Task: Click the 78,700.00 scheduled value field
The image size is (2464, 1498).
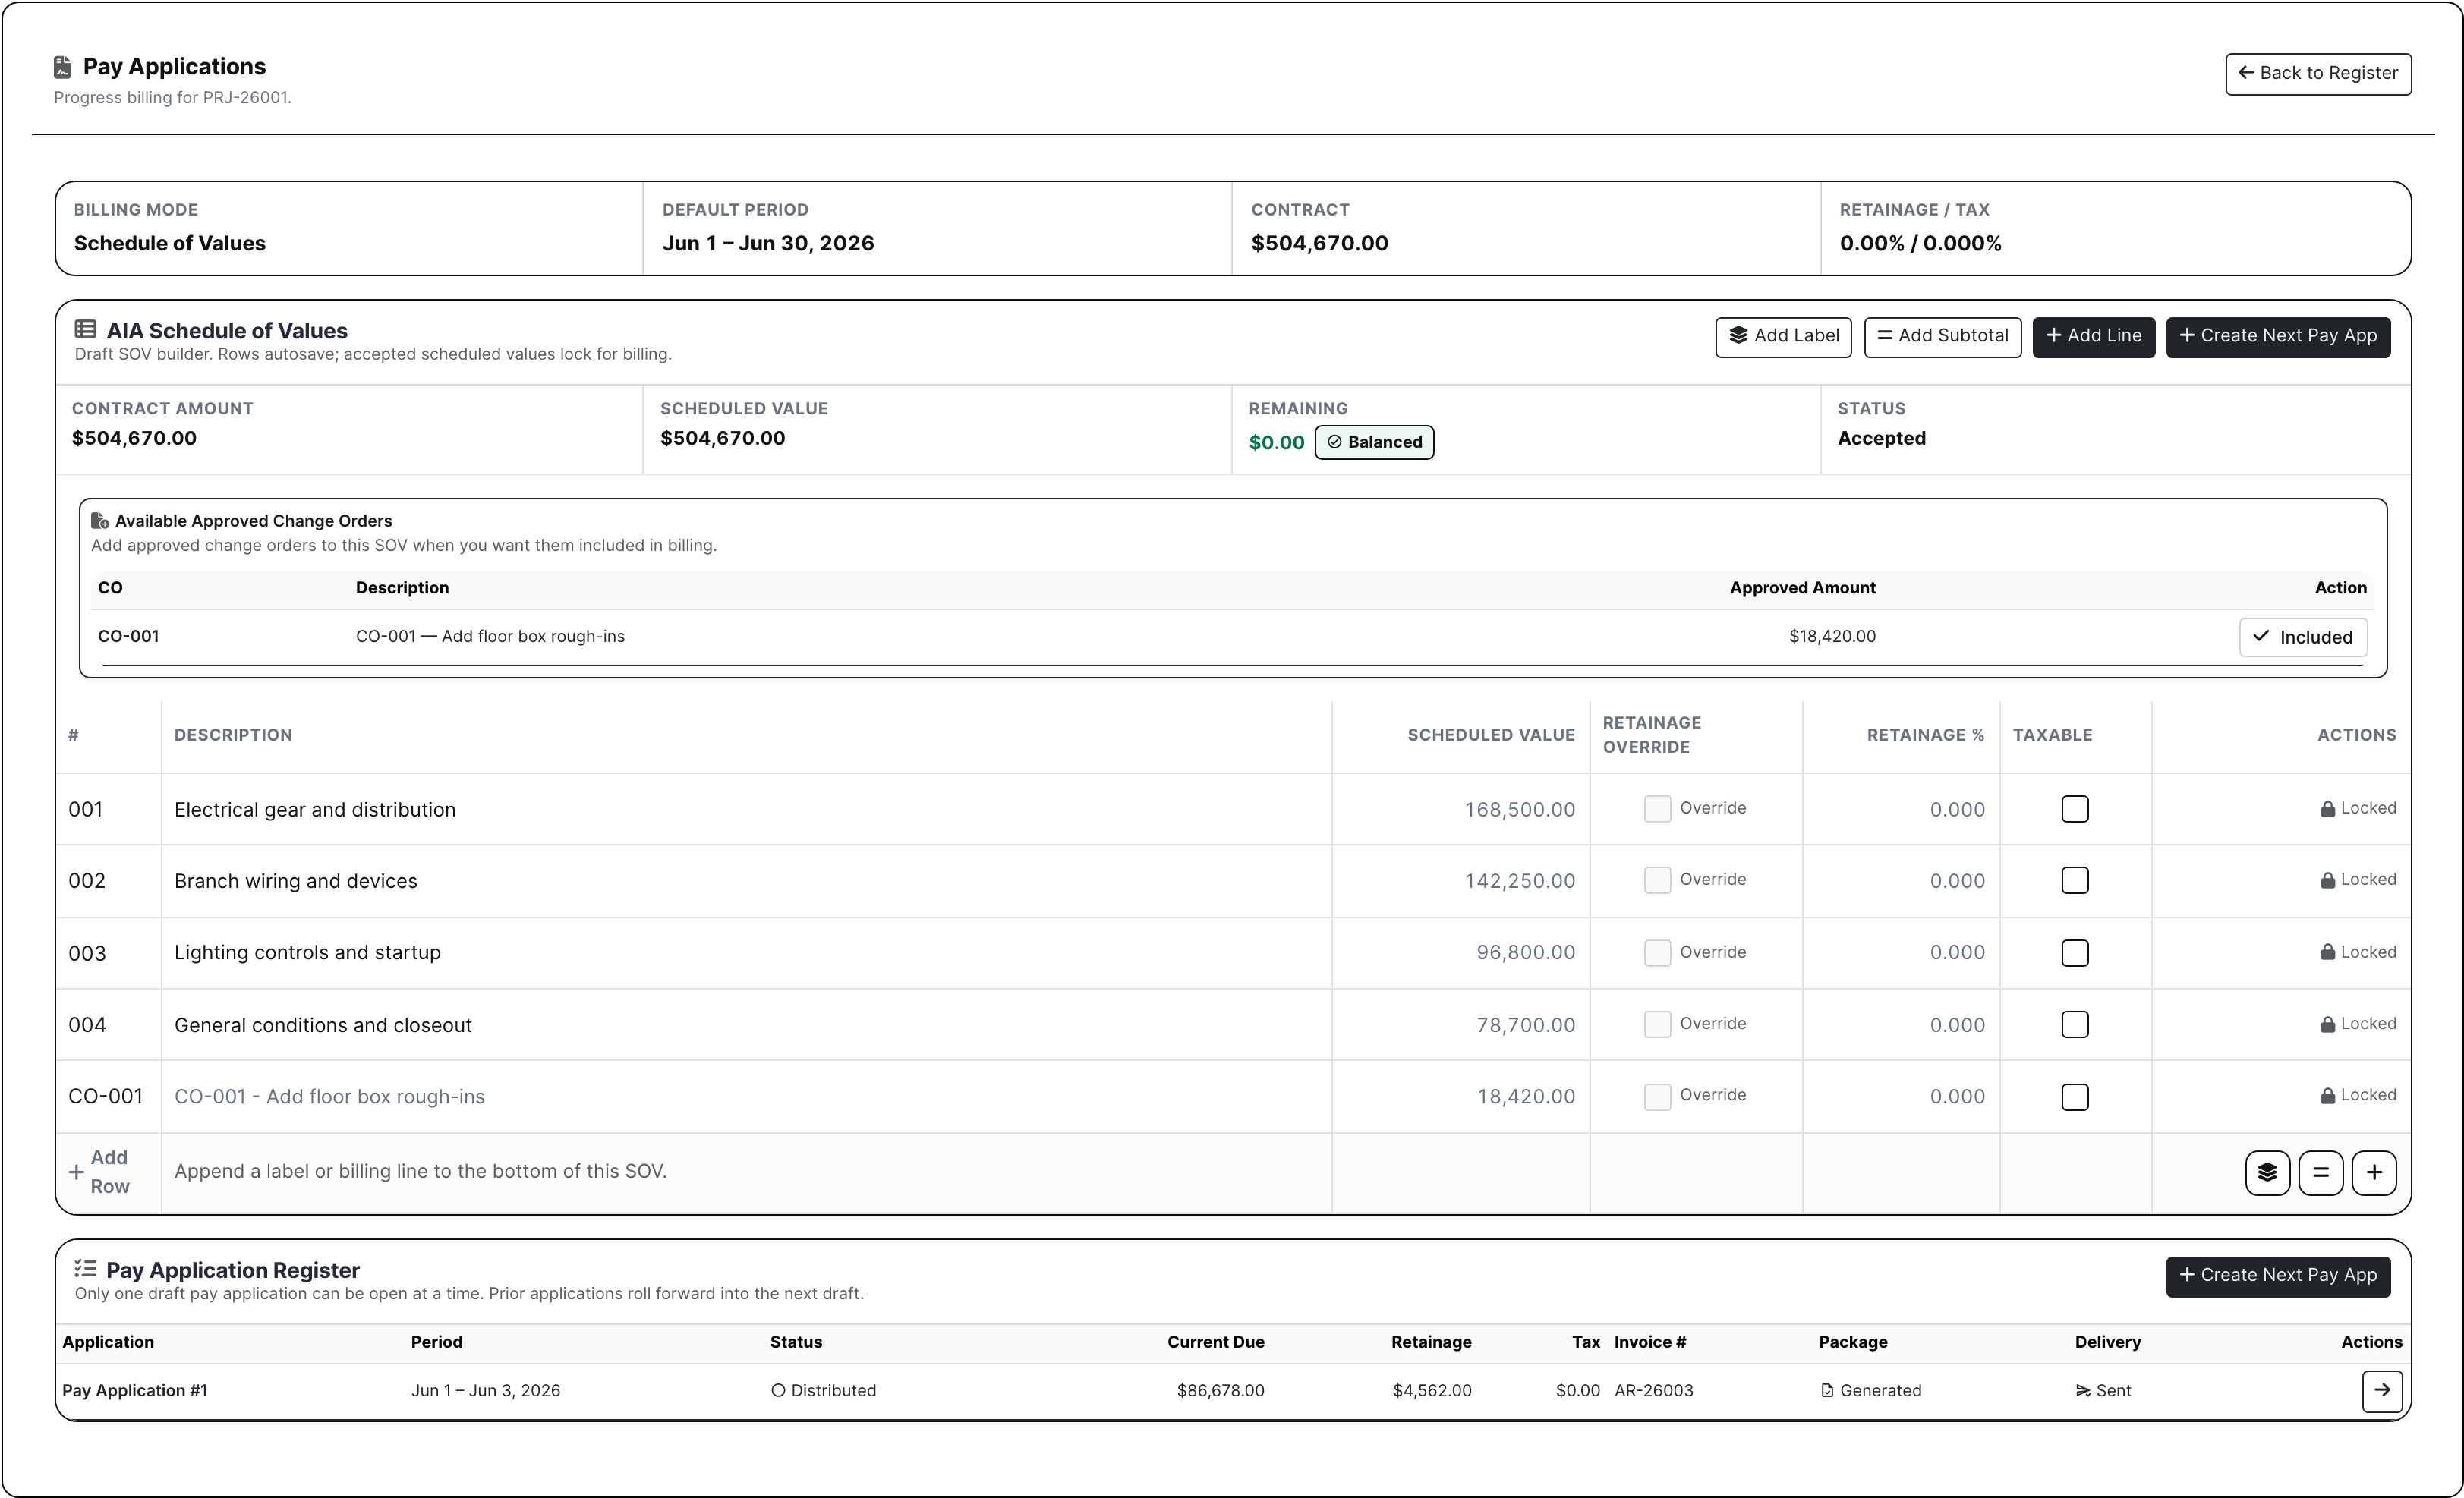Action: point(1461,1024)
